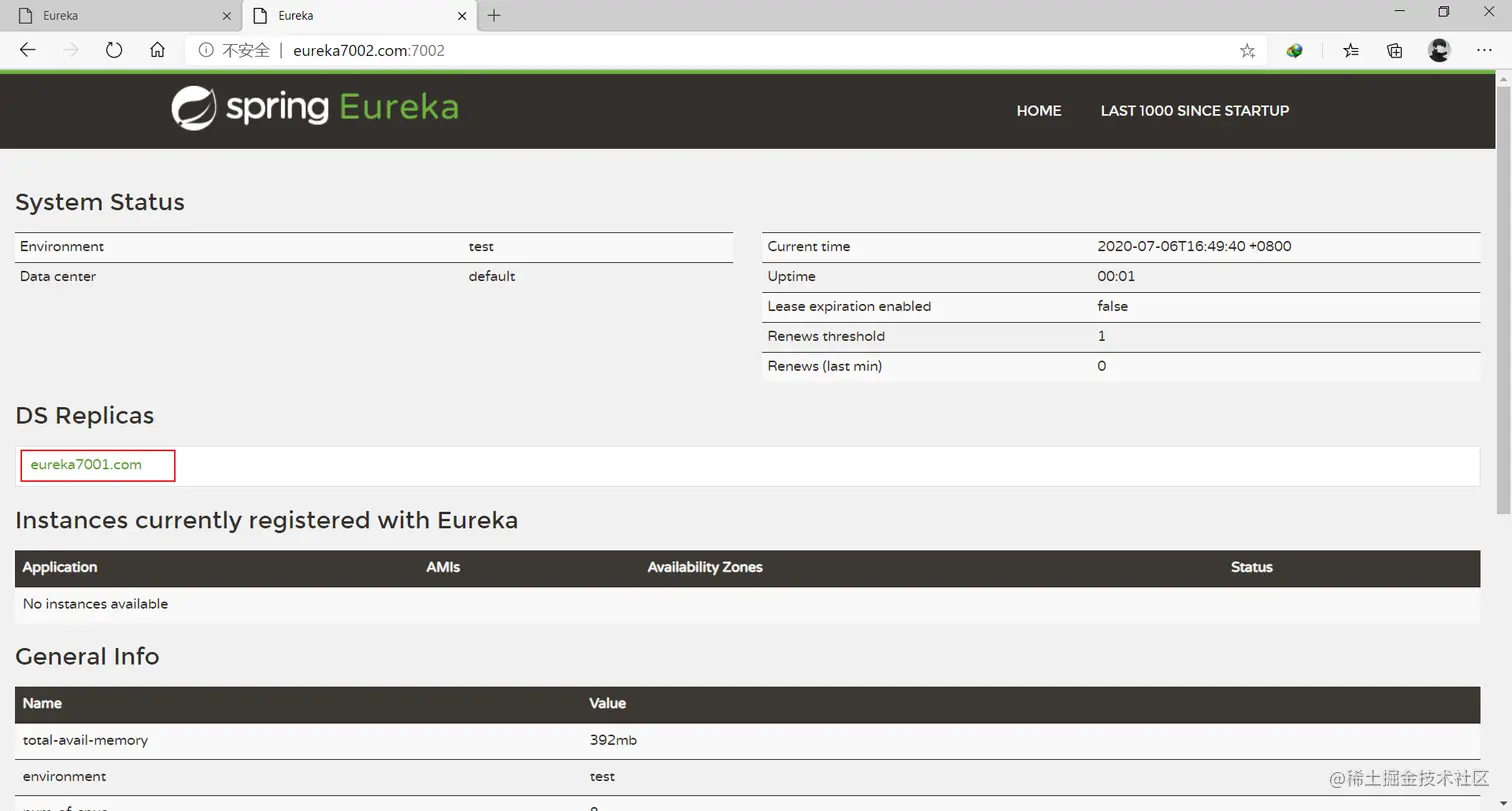Open the Collections icon

(1395, 50)
